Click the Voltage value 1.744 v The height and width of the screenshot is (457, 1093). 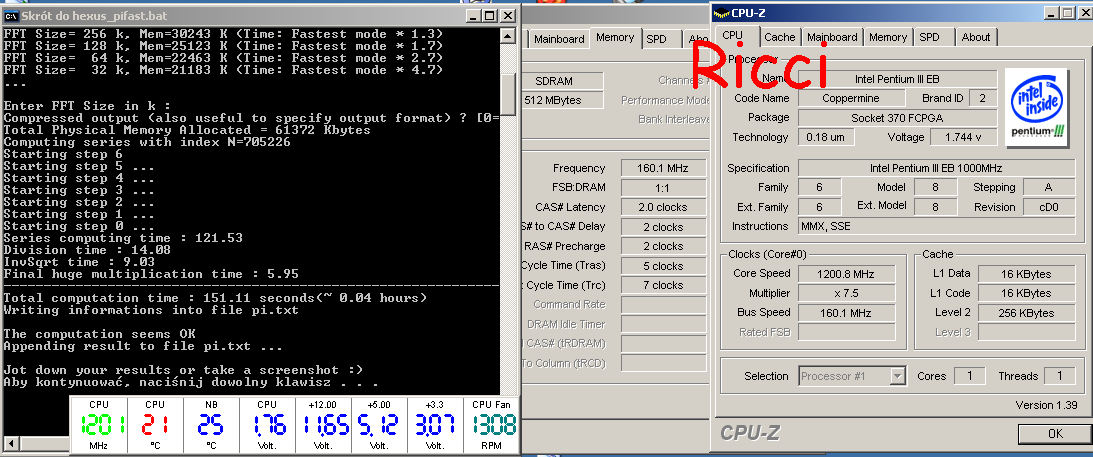click(963, 137)
